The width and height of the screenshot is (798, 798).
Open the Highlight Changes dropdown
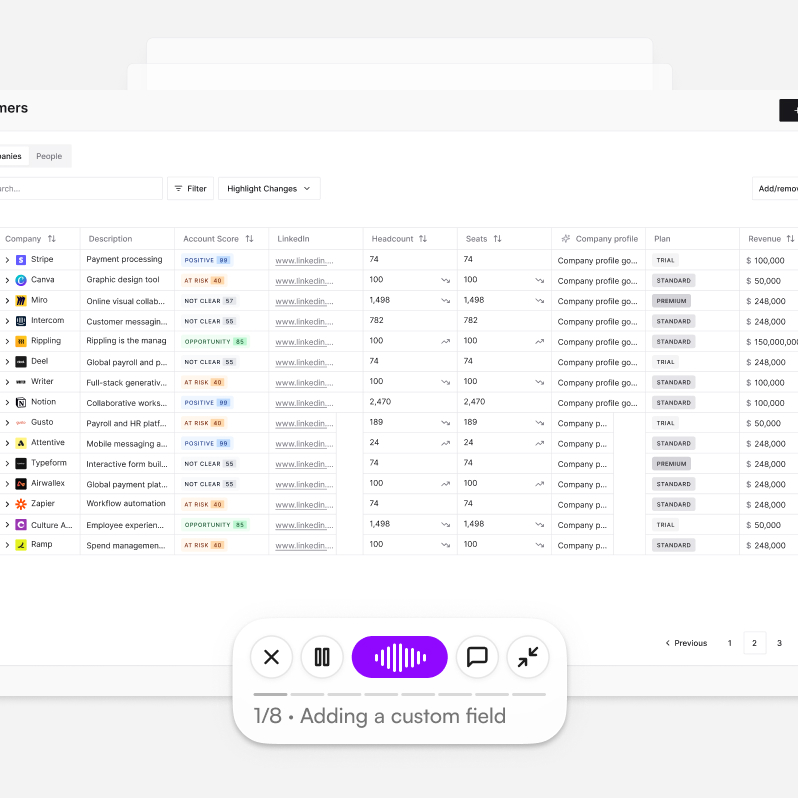tap(269, 188)
